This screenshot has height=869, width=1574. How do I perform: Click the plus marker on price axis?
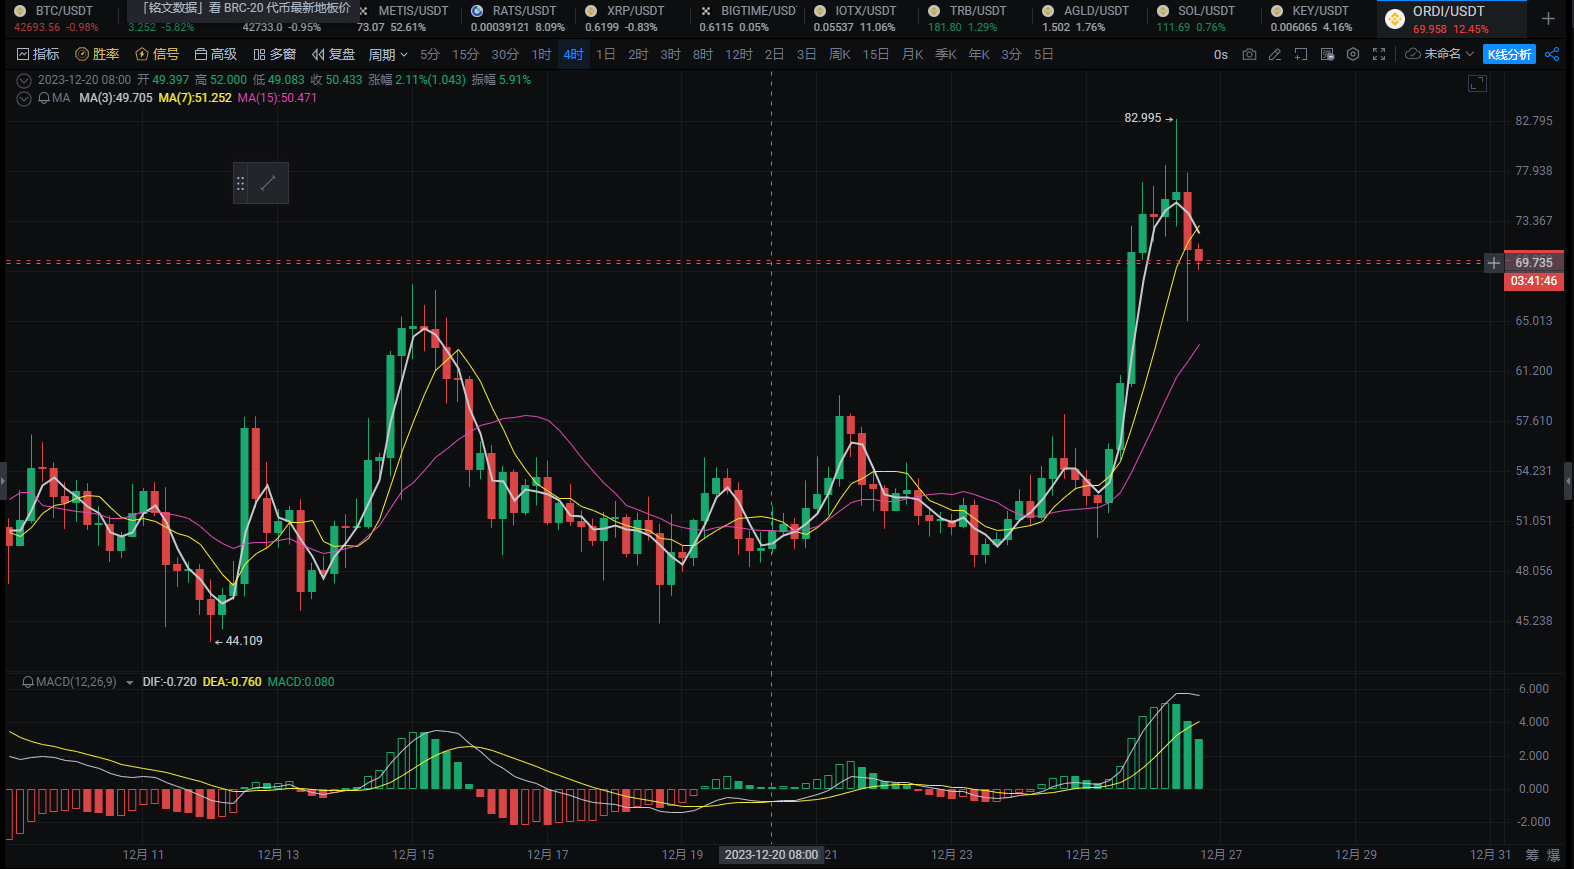point(1493,263)
